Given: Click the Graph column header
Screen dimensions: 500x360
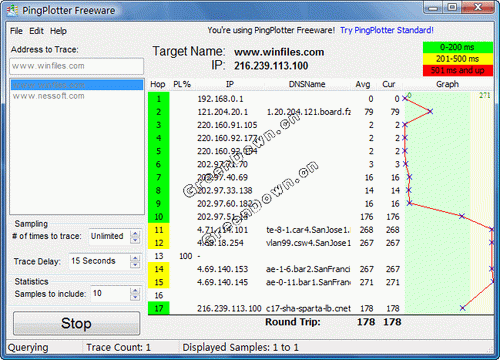Looking at the screenshot, I should (448, 84).
